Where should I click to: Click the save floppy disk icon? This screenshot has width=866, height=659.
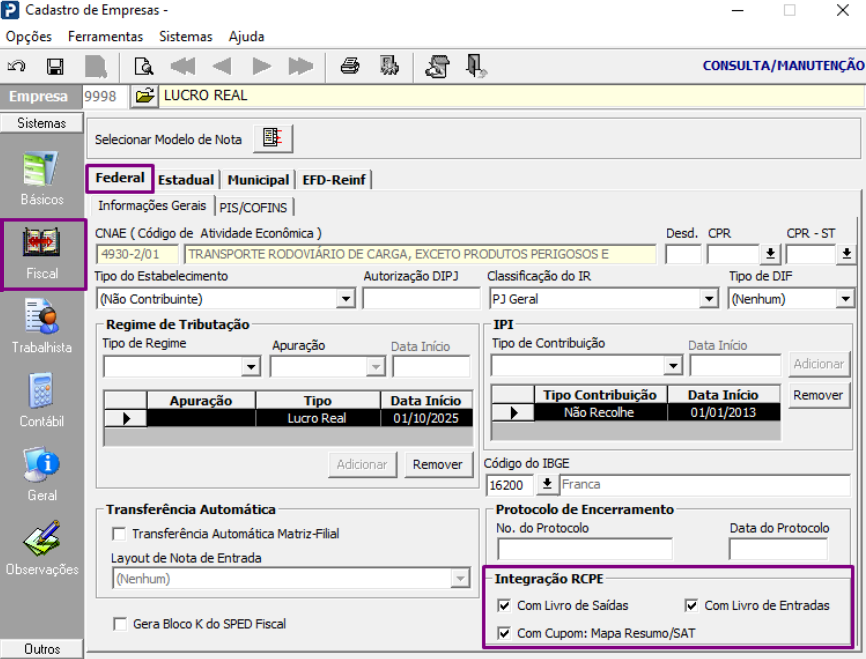pyautogui.click(x=55, y=66)
